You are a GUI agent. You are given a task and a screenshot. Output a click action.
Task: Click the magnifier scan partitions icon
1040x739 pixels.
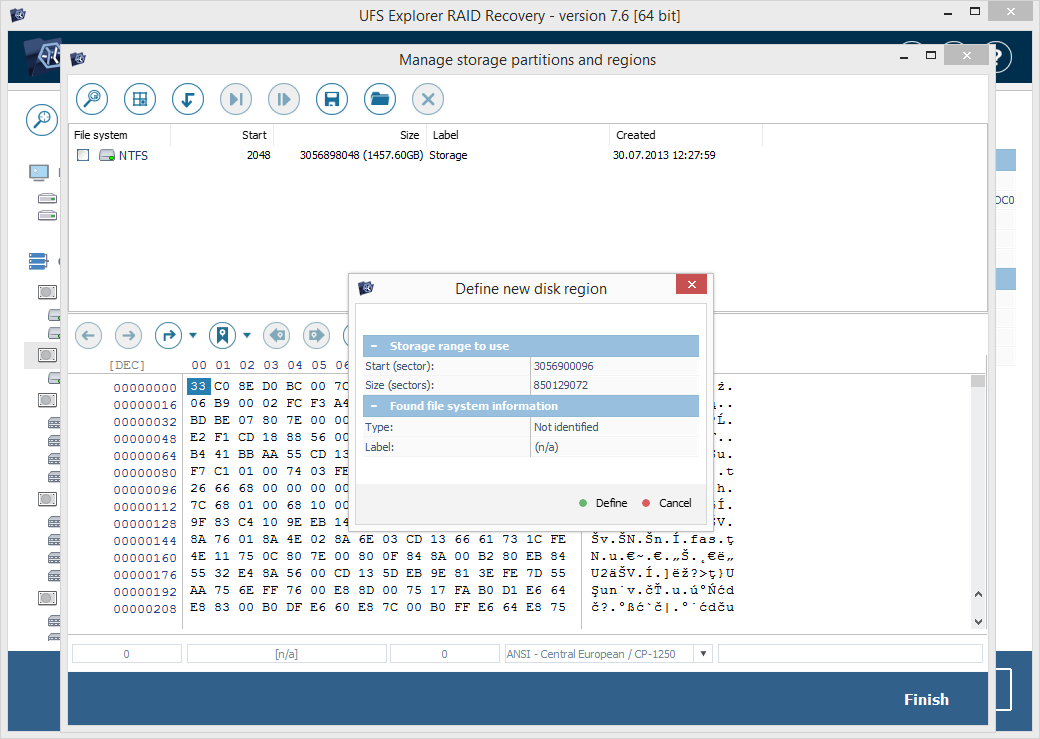coord(92,99)
